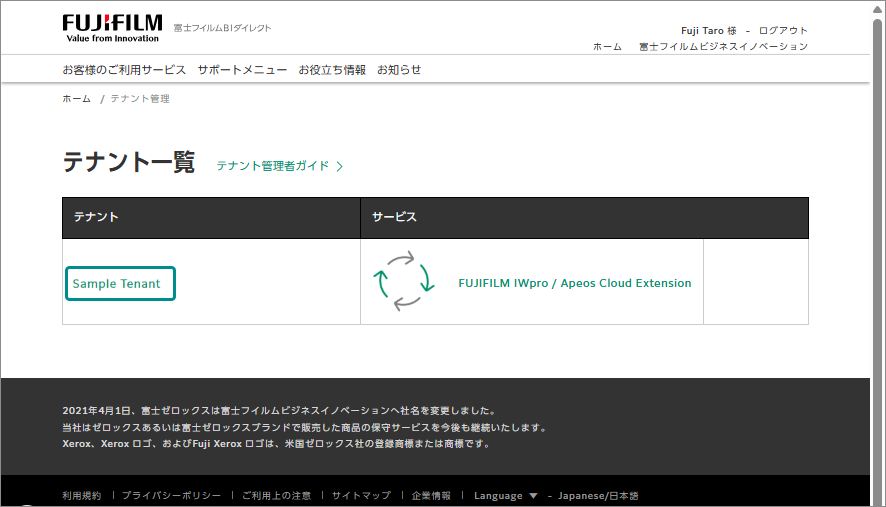Click the 富士フイルムBIダイレクト site title
The width and height of the screenshot is (886, 507).
(x=223, y=28)
